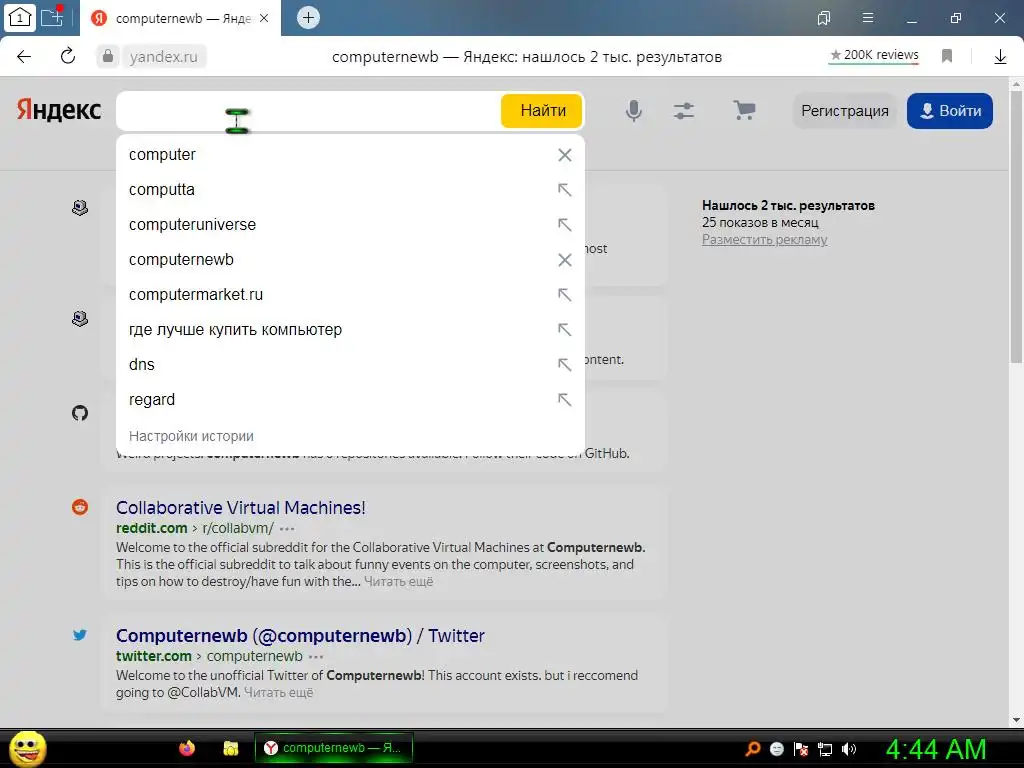Click the Reddit favicon beside result
The width and height of the screenshot is (1024, 768).
tap(80, 507)
